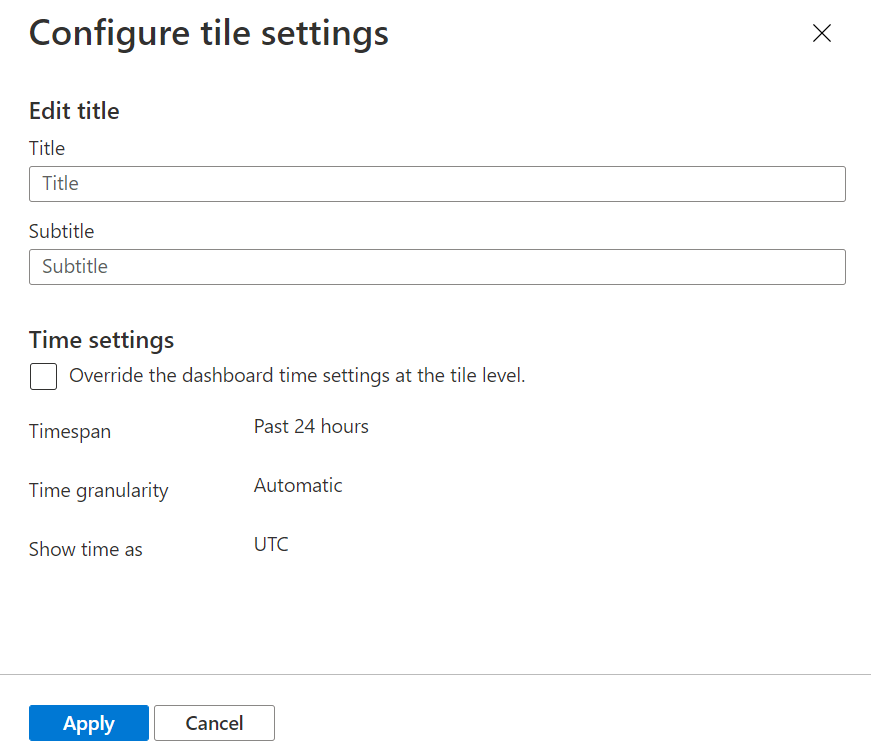This screenshot has width=871, height=752.
Task: Click the 'Override the dashboard time settings' label text
Action: pyautogui.click(x=297, y=376)
